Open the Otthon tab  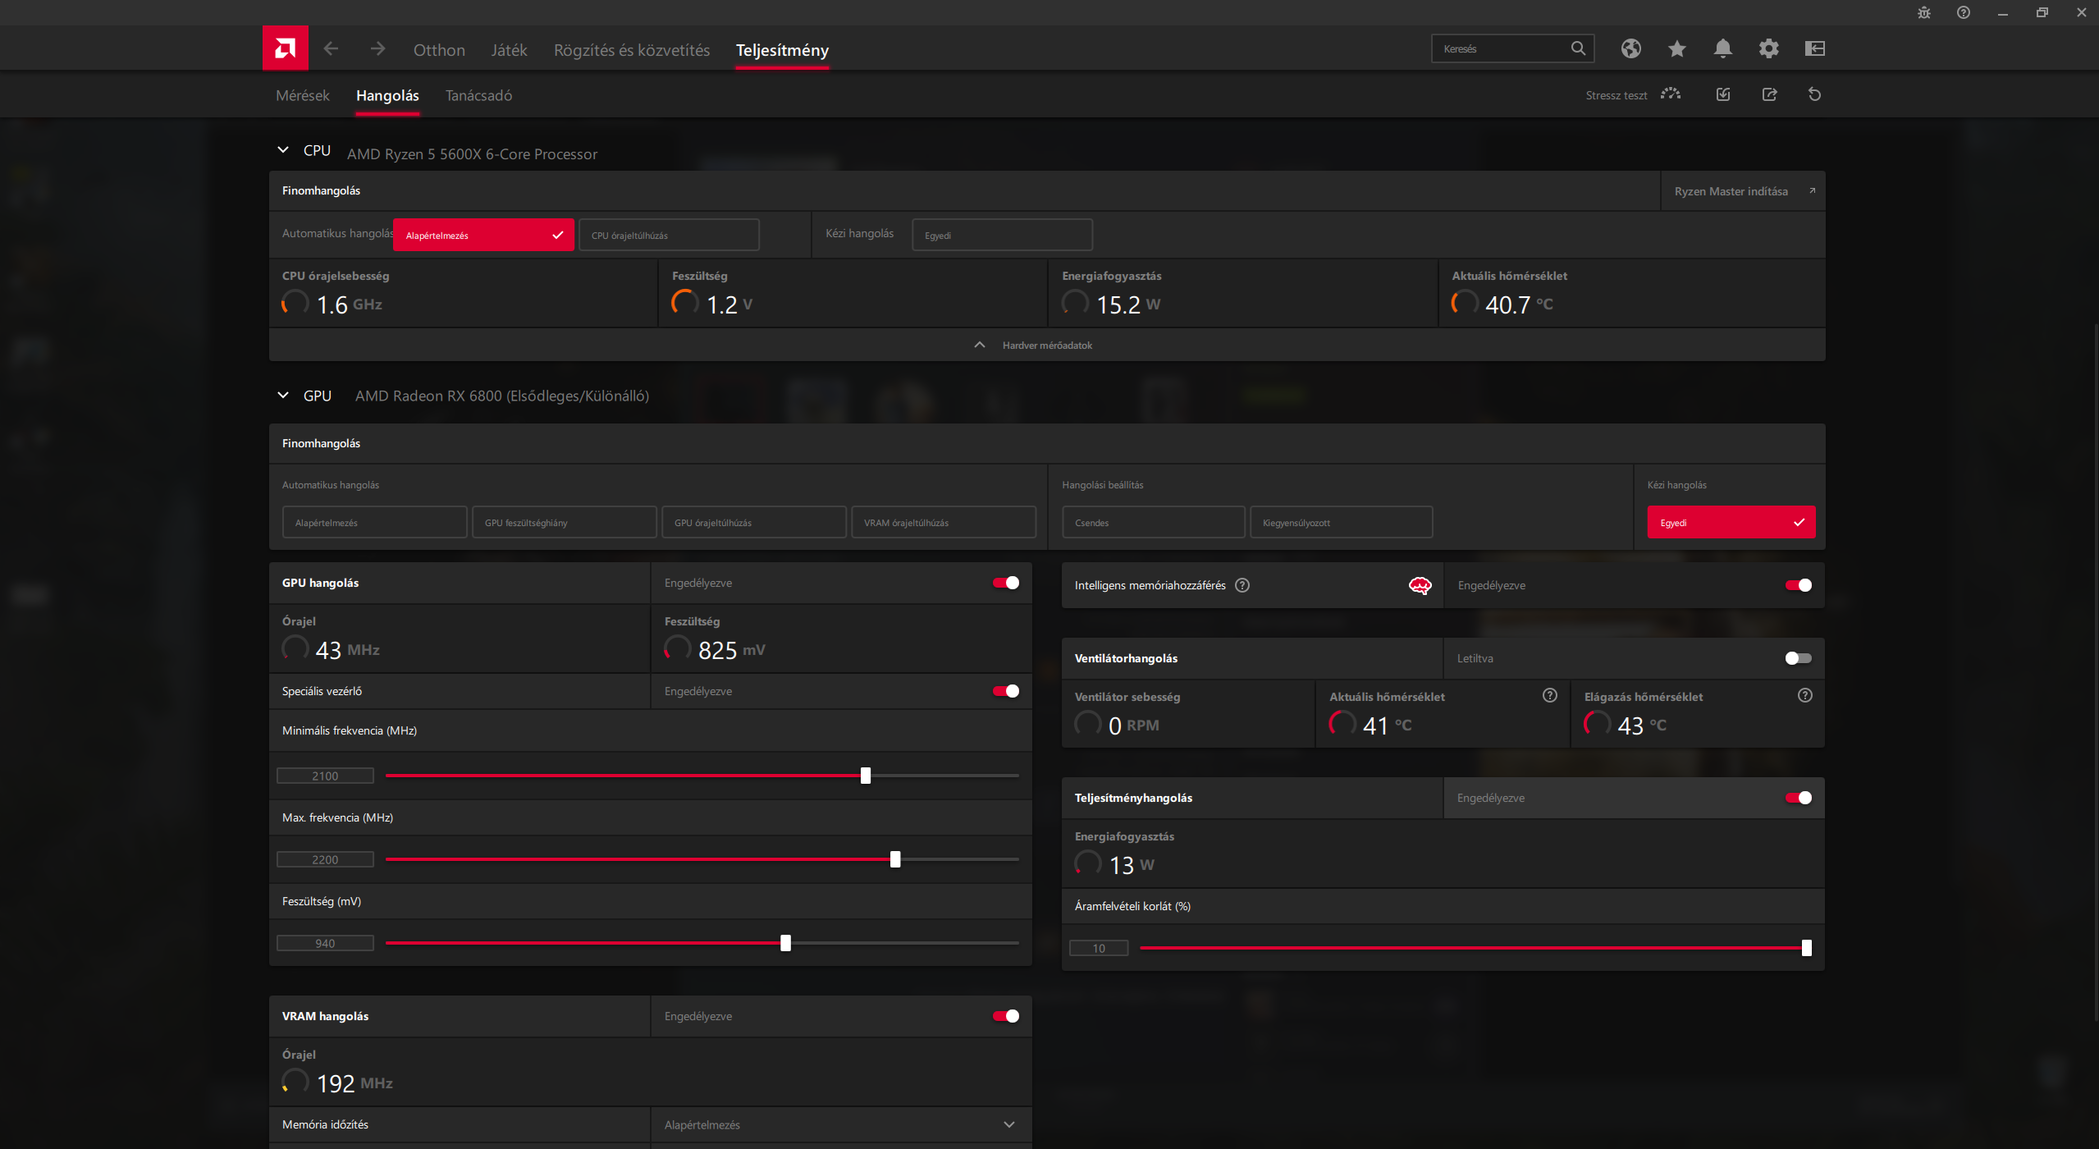click(439, 49)
